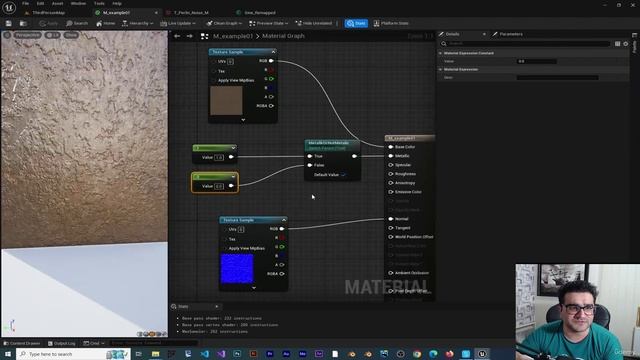Click the Base Color input pin
This screenshot has height=360, width=640.
(x=391, y=147)
